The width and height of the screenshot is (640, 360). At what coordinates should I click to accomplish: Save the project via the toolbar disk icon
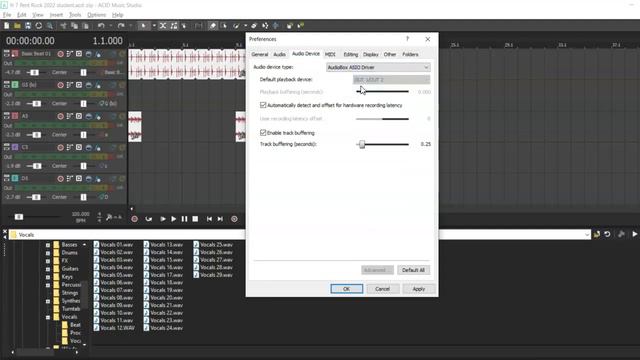pyautogui.click(x=28, y=26)
